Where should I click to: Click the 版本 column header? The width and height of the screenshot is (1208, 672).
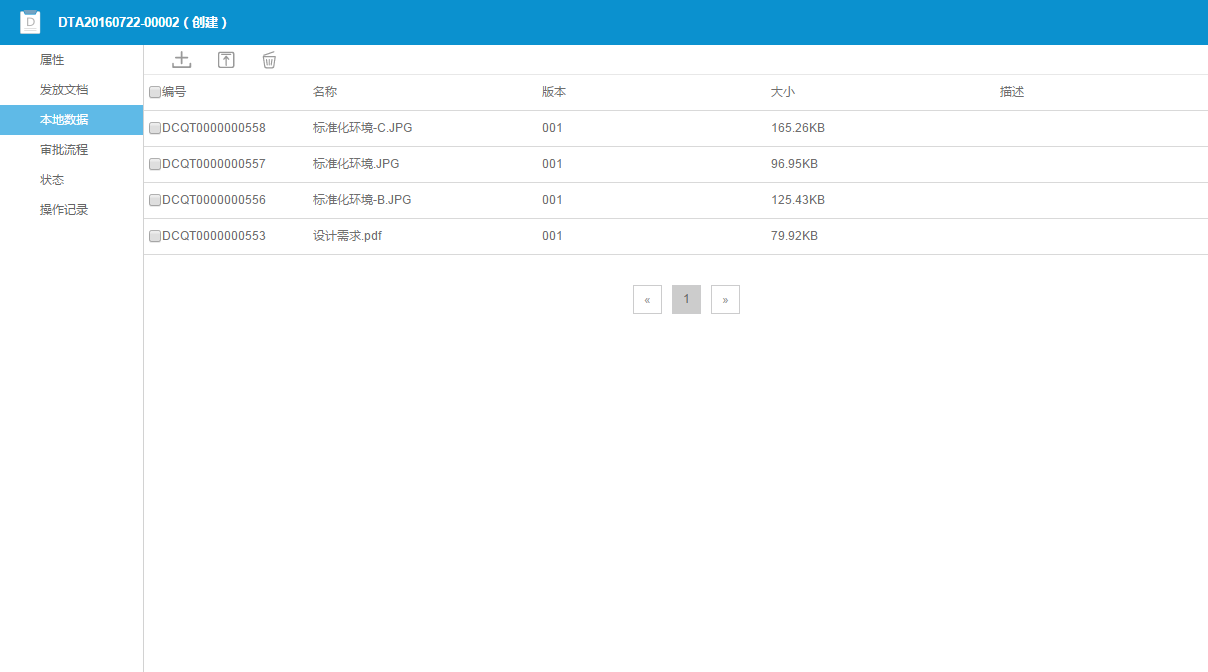tap(554, 92)
